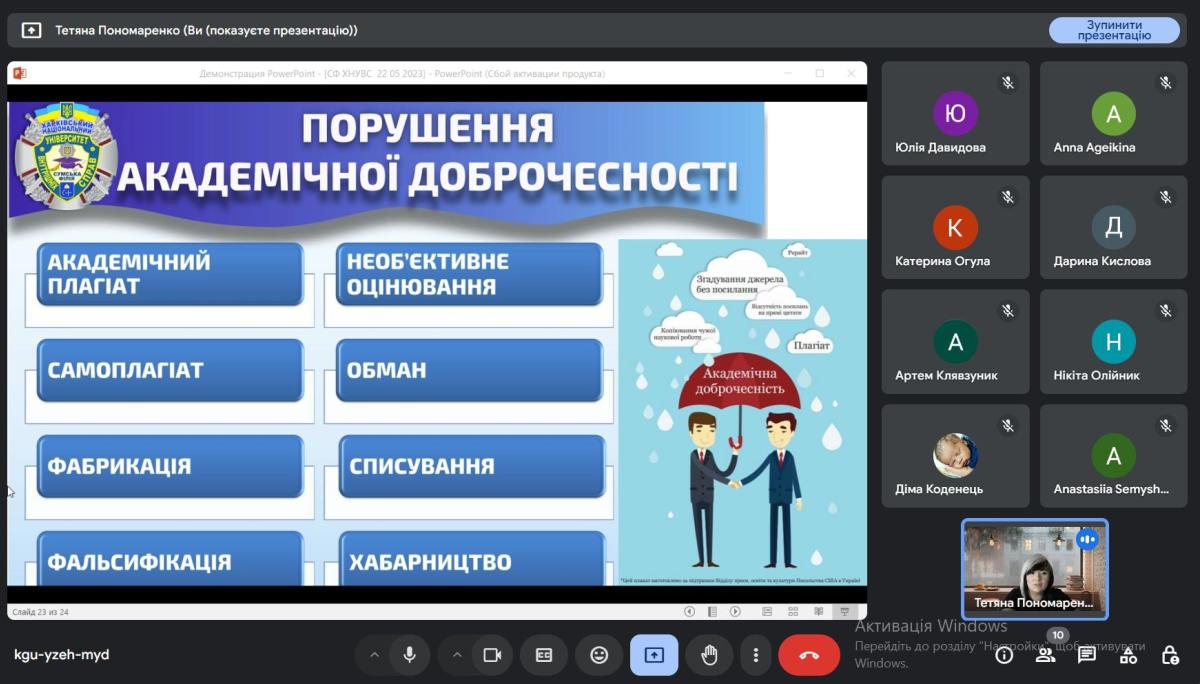The image size is (1200, 684).
Task: Click the present screen button
Action: click(x=654, y=655)
